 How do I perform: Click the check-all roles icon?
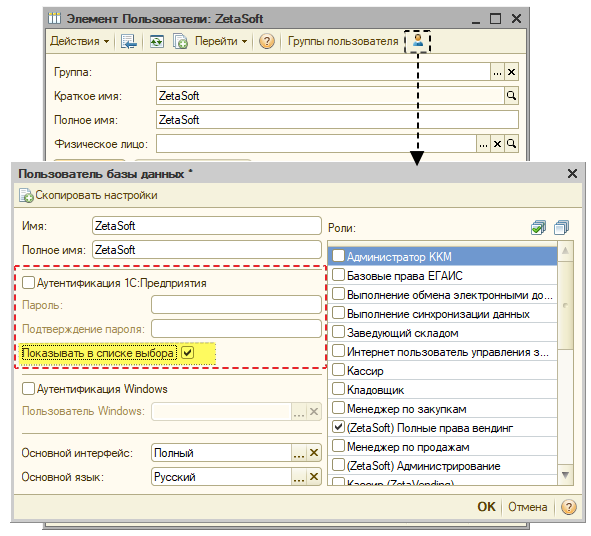(538, 227)
